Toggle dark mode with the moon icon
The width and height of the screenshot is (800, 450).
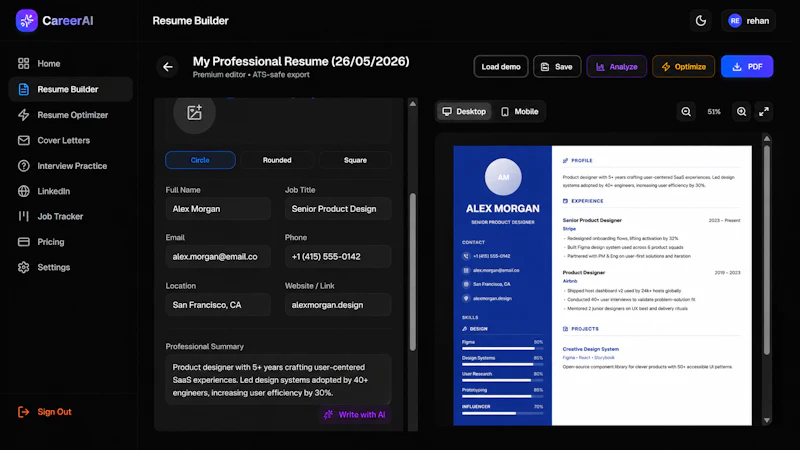point(701,21)
